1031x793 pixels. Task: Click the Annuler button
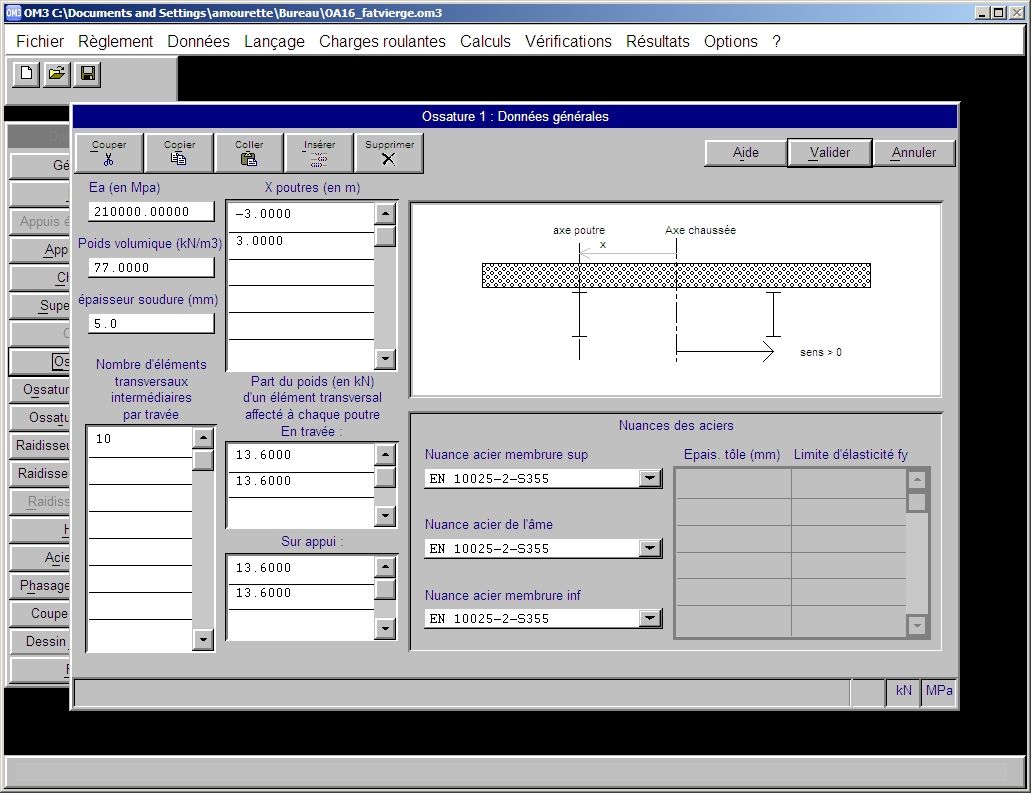pyautogui.click(x=914, y=153)
